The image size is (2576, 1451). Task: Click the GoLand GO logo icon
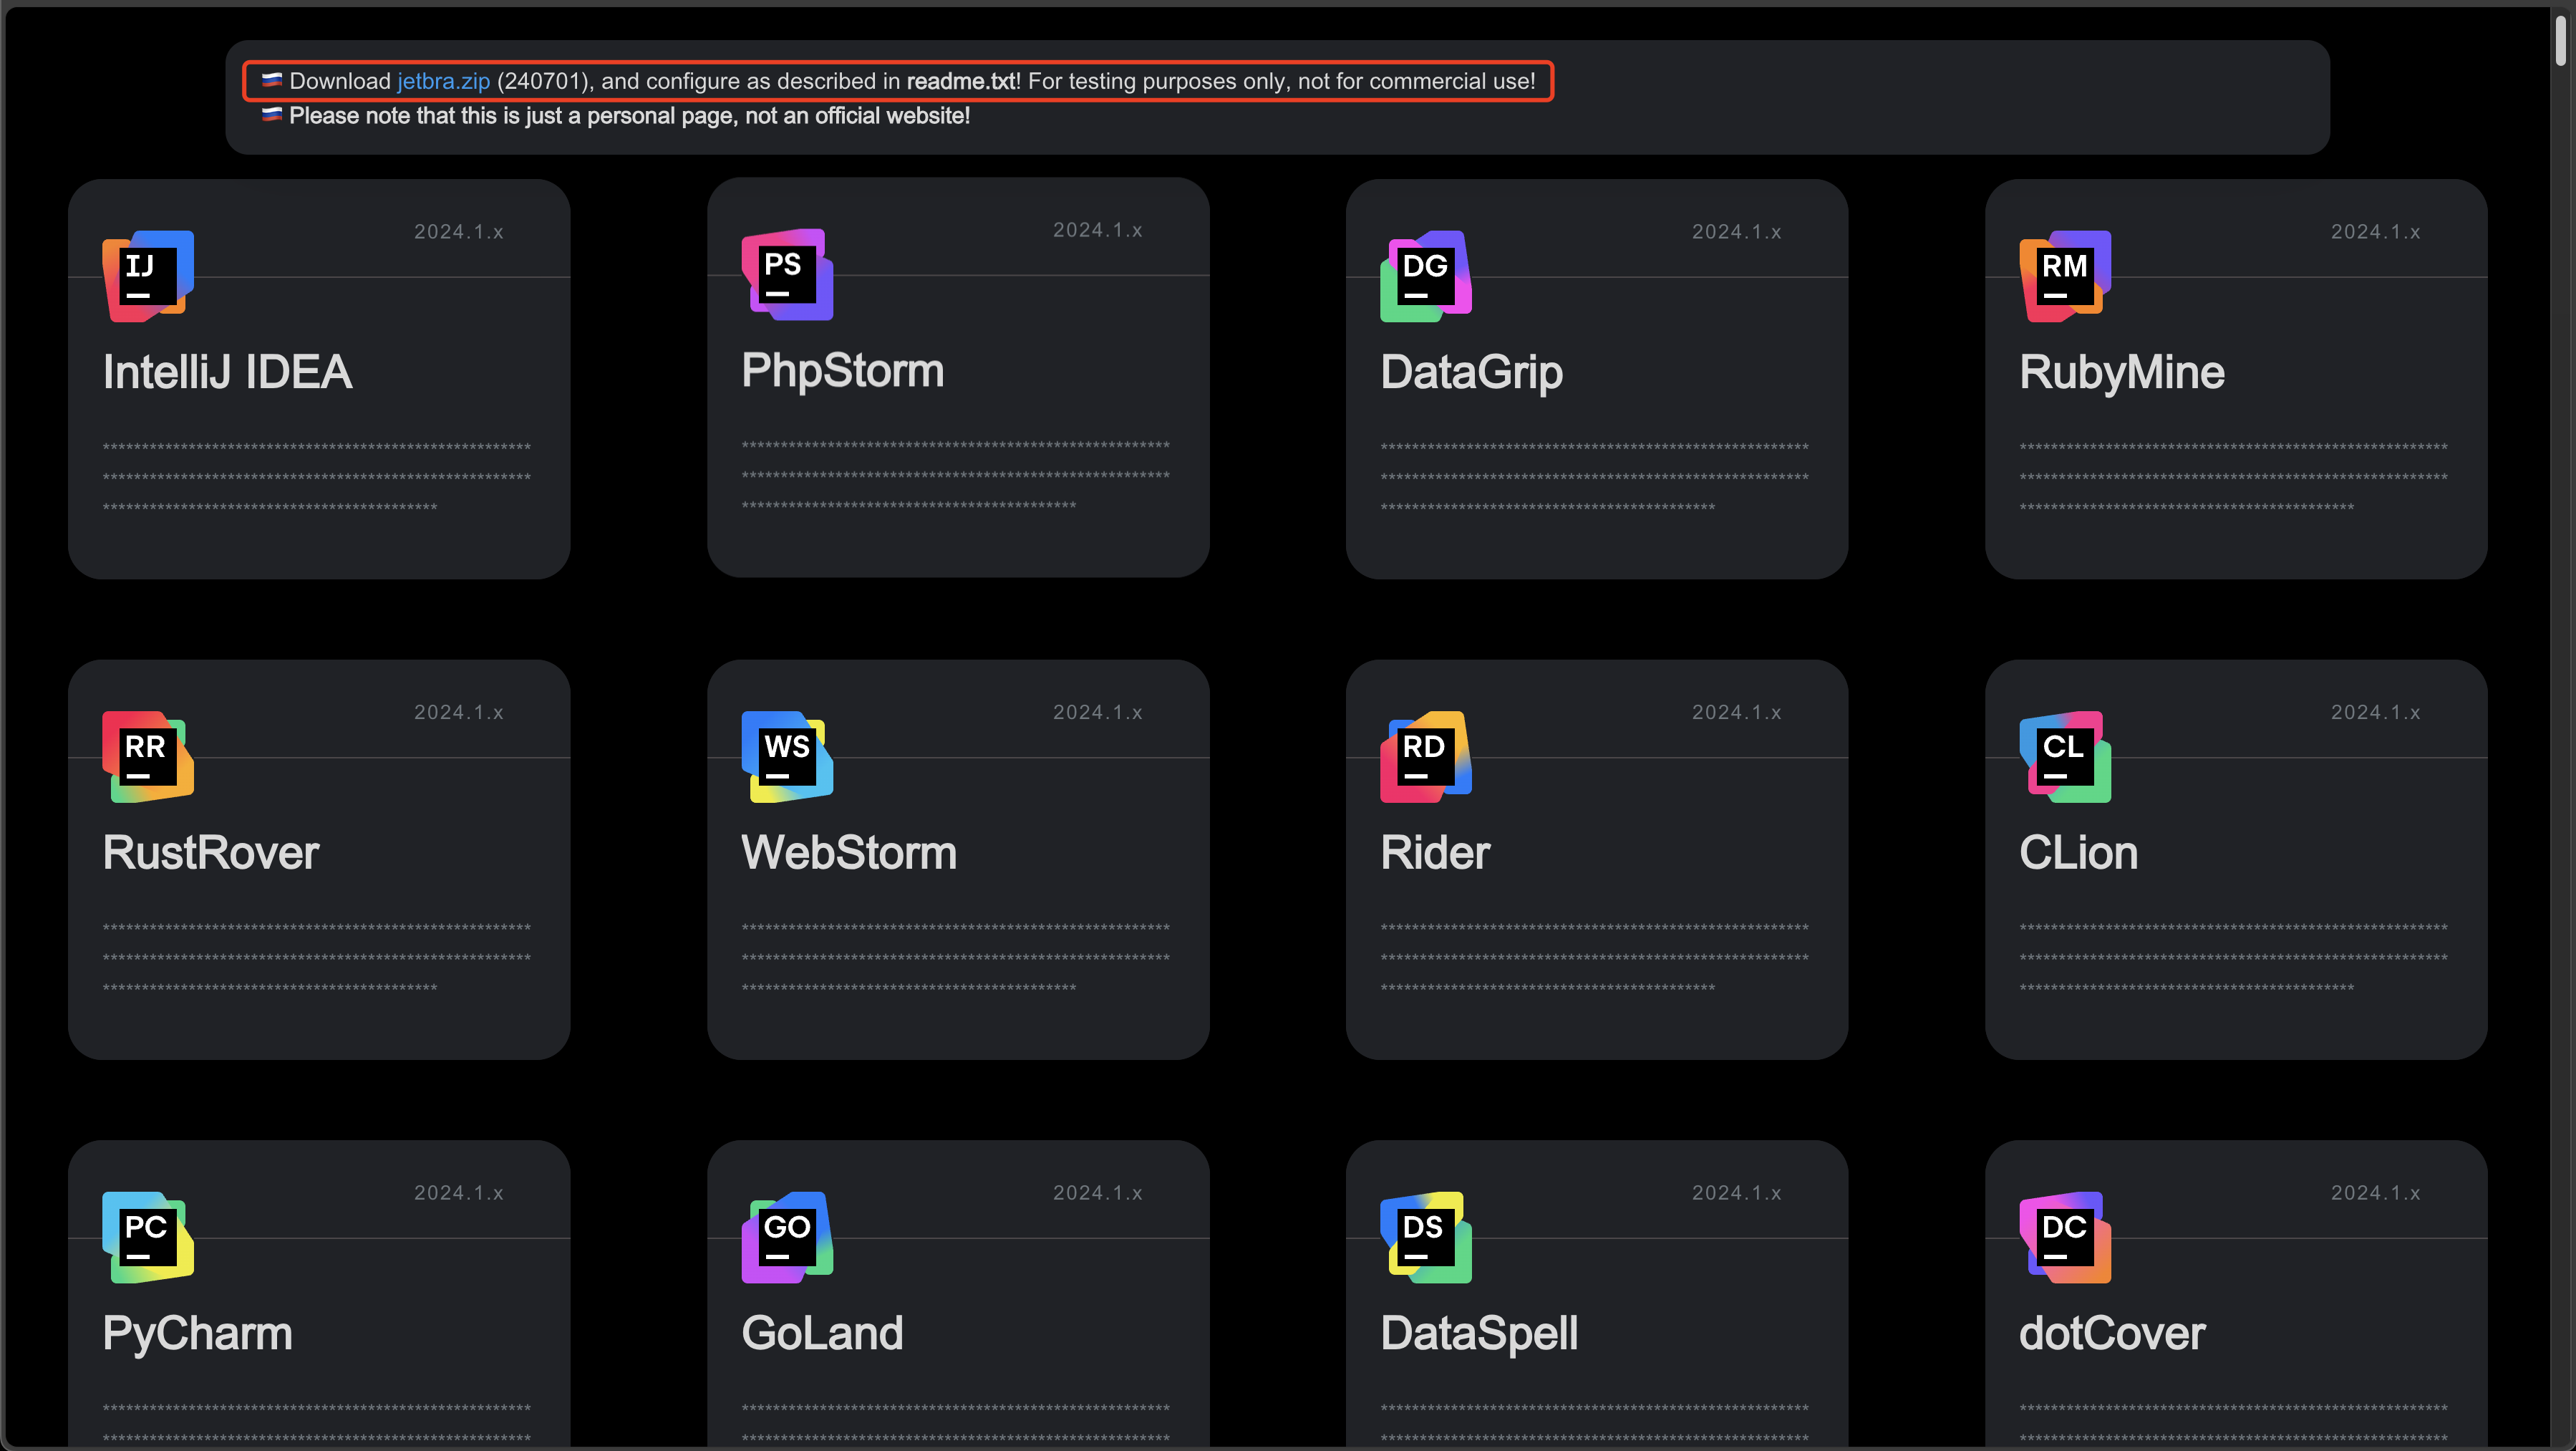[787, 1237]
